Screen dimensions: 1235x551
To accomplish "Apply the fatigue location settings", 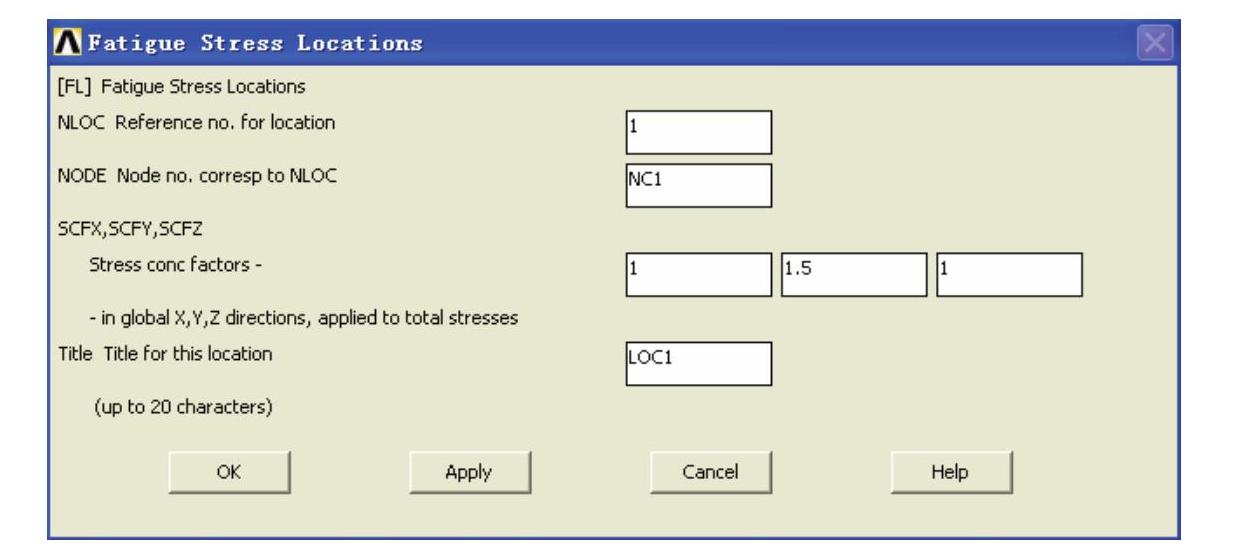I will (470, 472).
